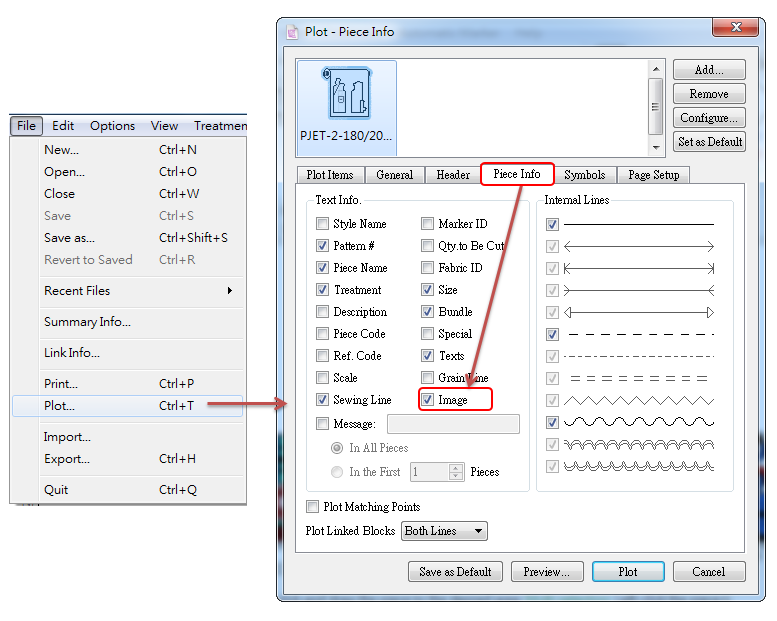Toggle the Sewing Line checkbox
Screen dimensions: 777x621
pos(322,400)
